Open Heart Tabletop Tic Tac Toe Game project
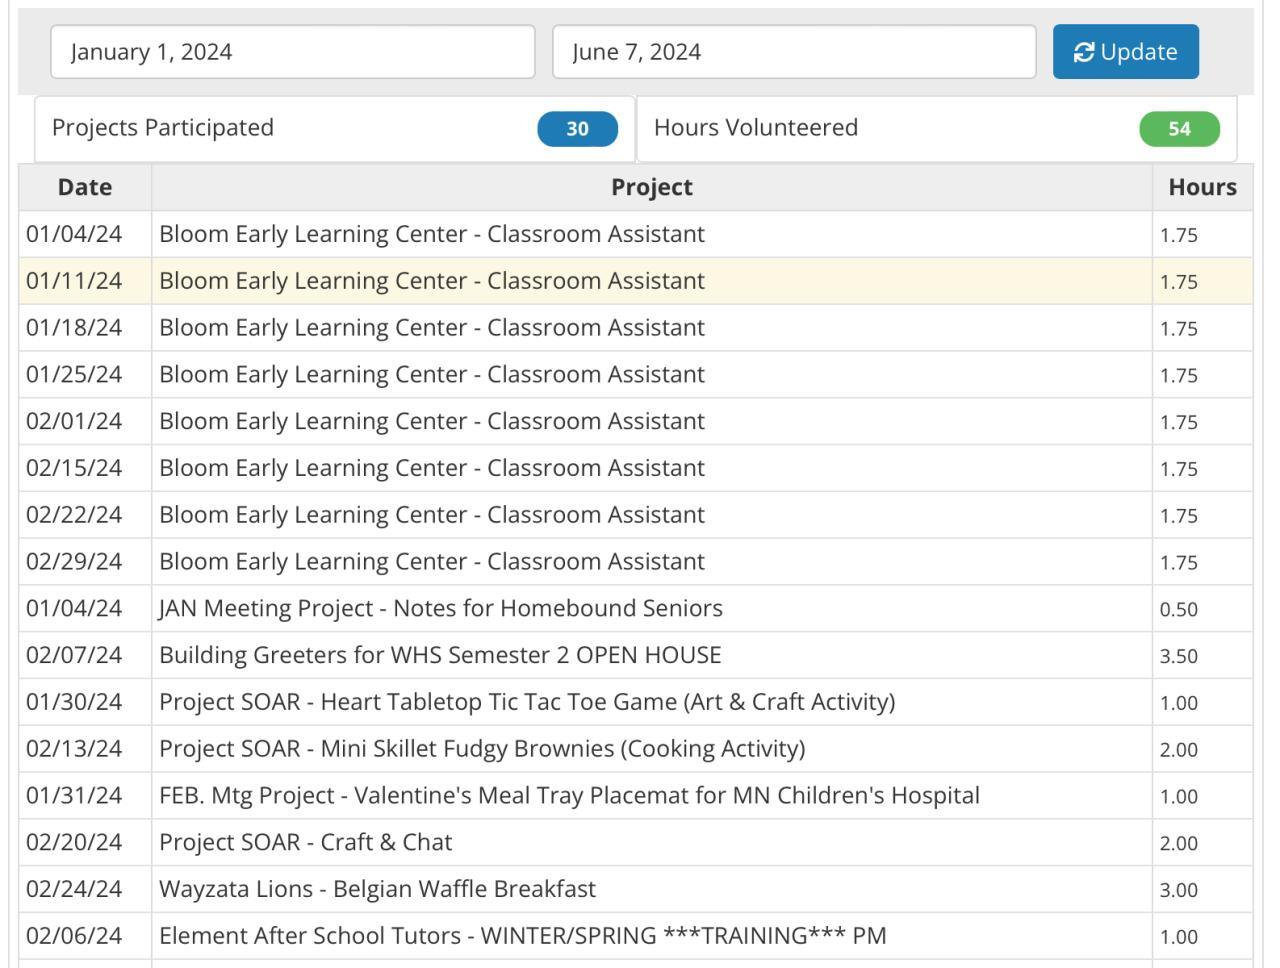This screenshot has height=968, width=1280. pos(527,702)
